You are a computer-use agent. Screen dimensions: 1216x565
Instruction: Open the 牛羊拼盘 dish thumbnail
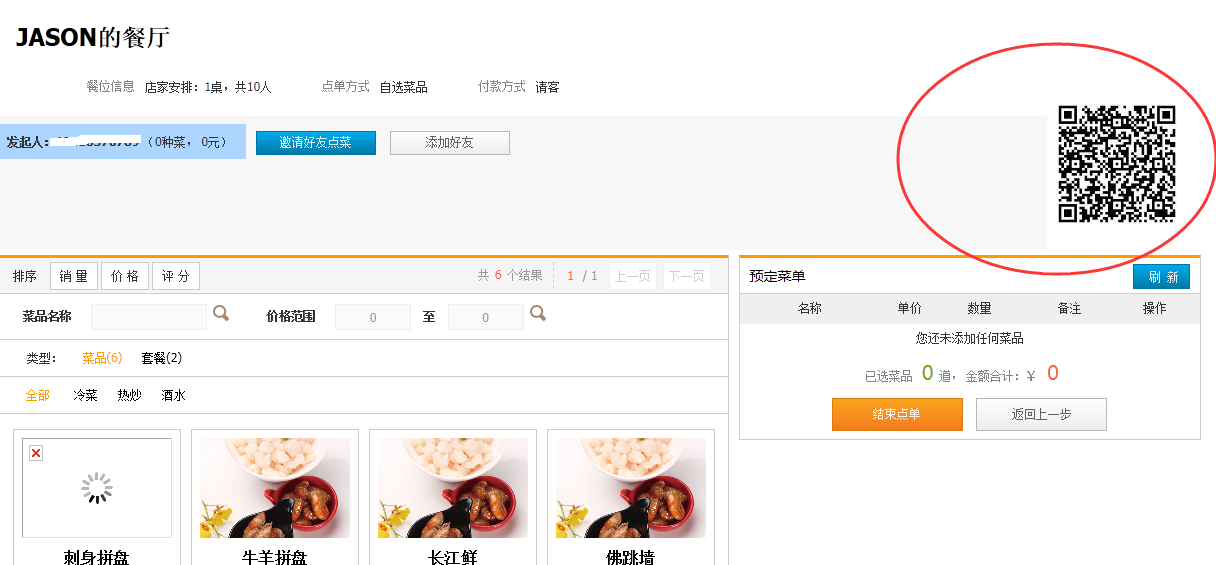275,488
